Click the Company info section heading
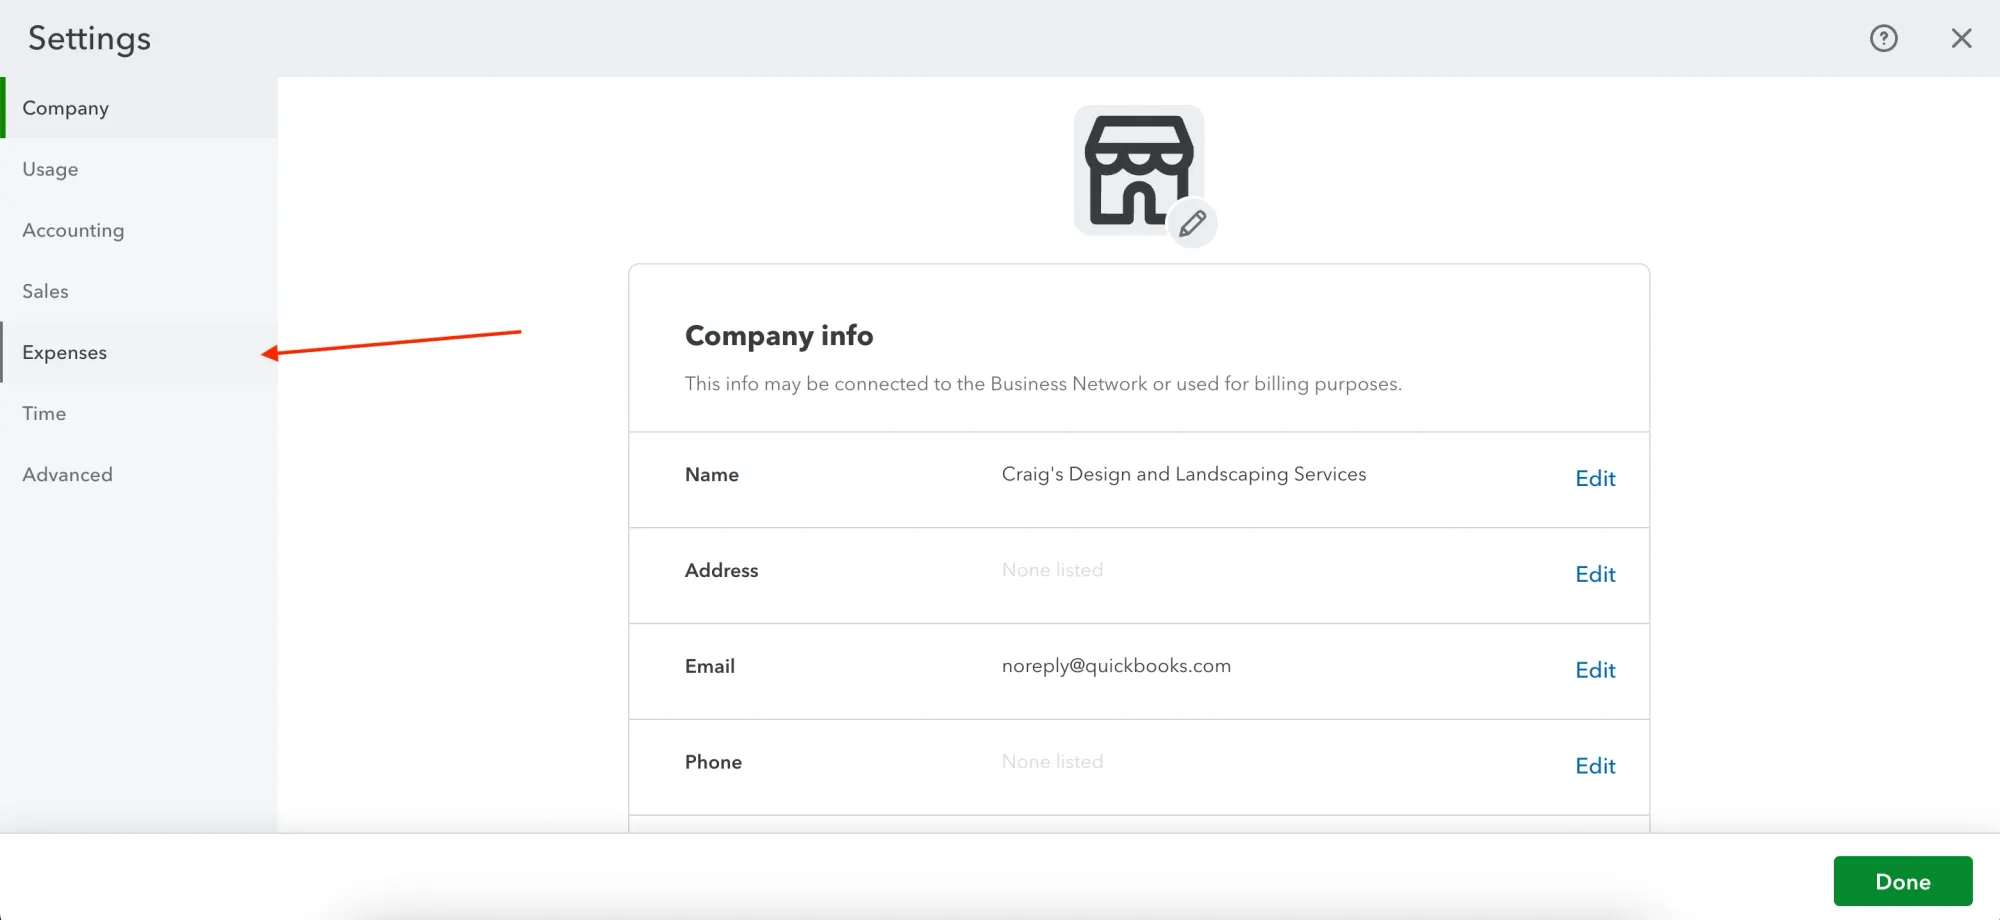The image size is (2000, 920). click(779, 336)
